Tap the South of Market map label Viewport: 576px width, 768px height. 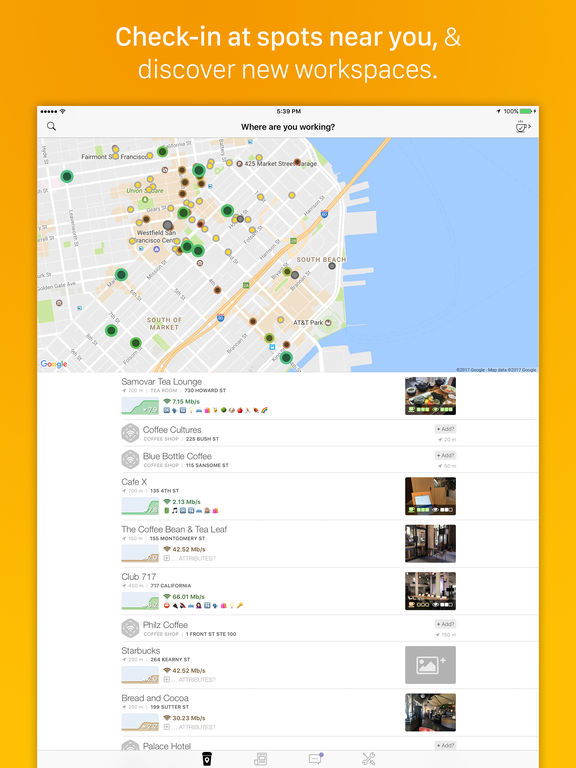tap(164, 323)
